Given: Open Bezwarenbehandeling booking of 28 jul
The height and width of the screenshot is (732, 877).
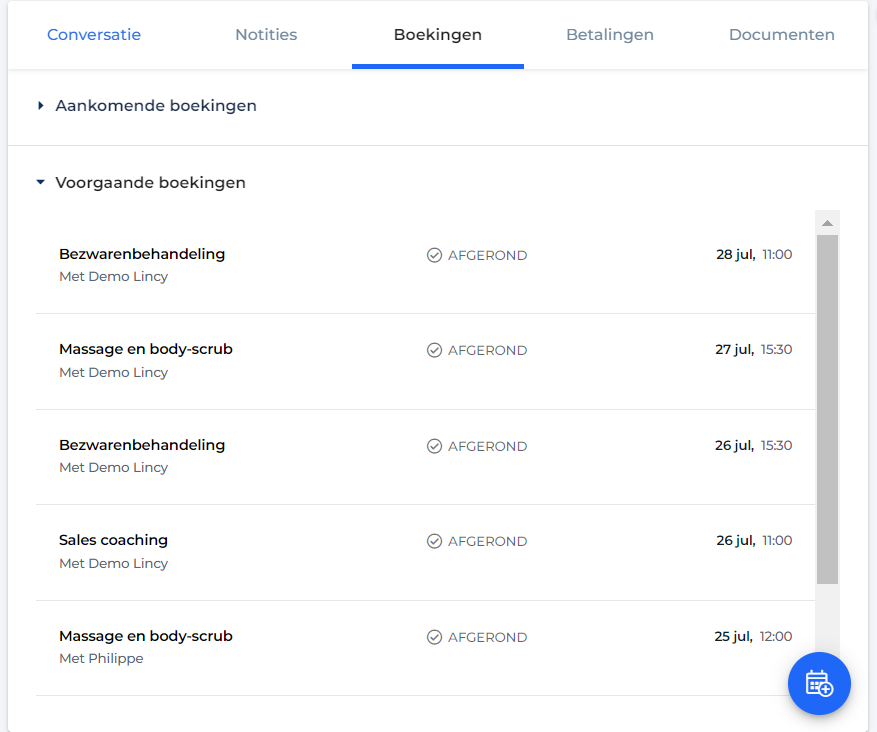Looking at the screenshot, I should click(425, 265).
